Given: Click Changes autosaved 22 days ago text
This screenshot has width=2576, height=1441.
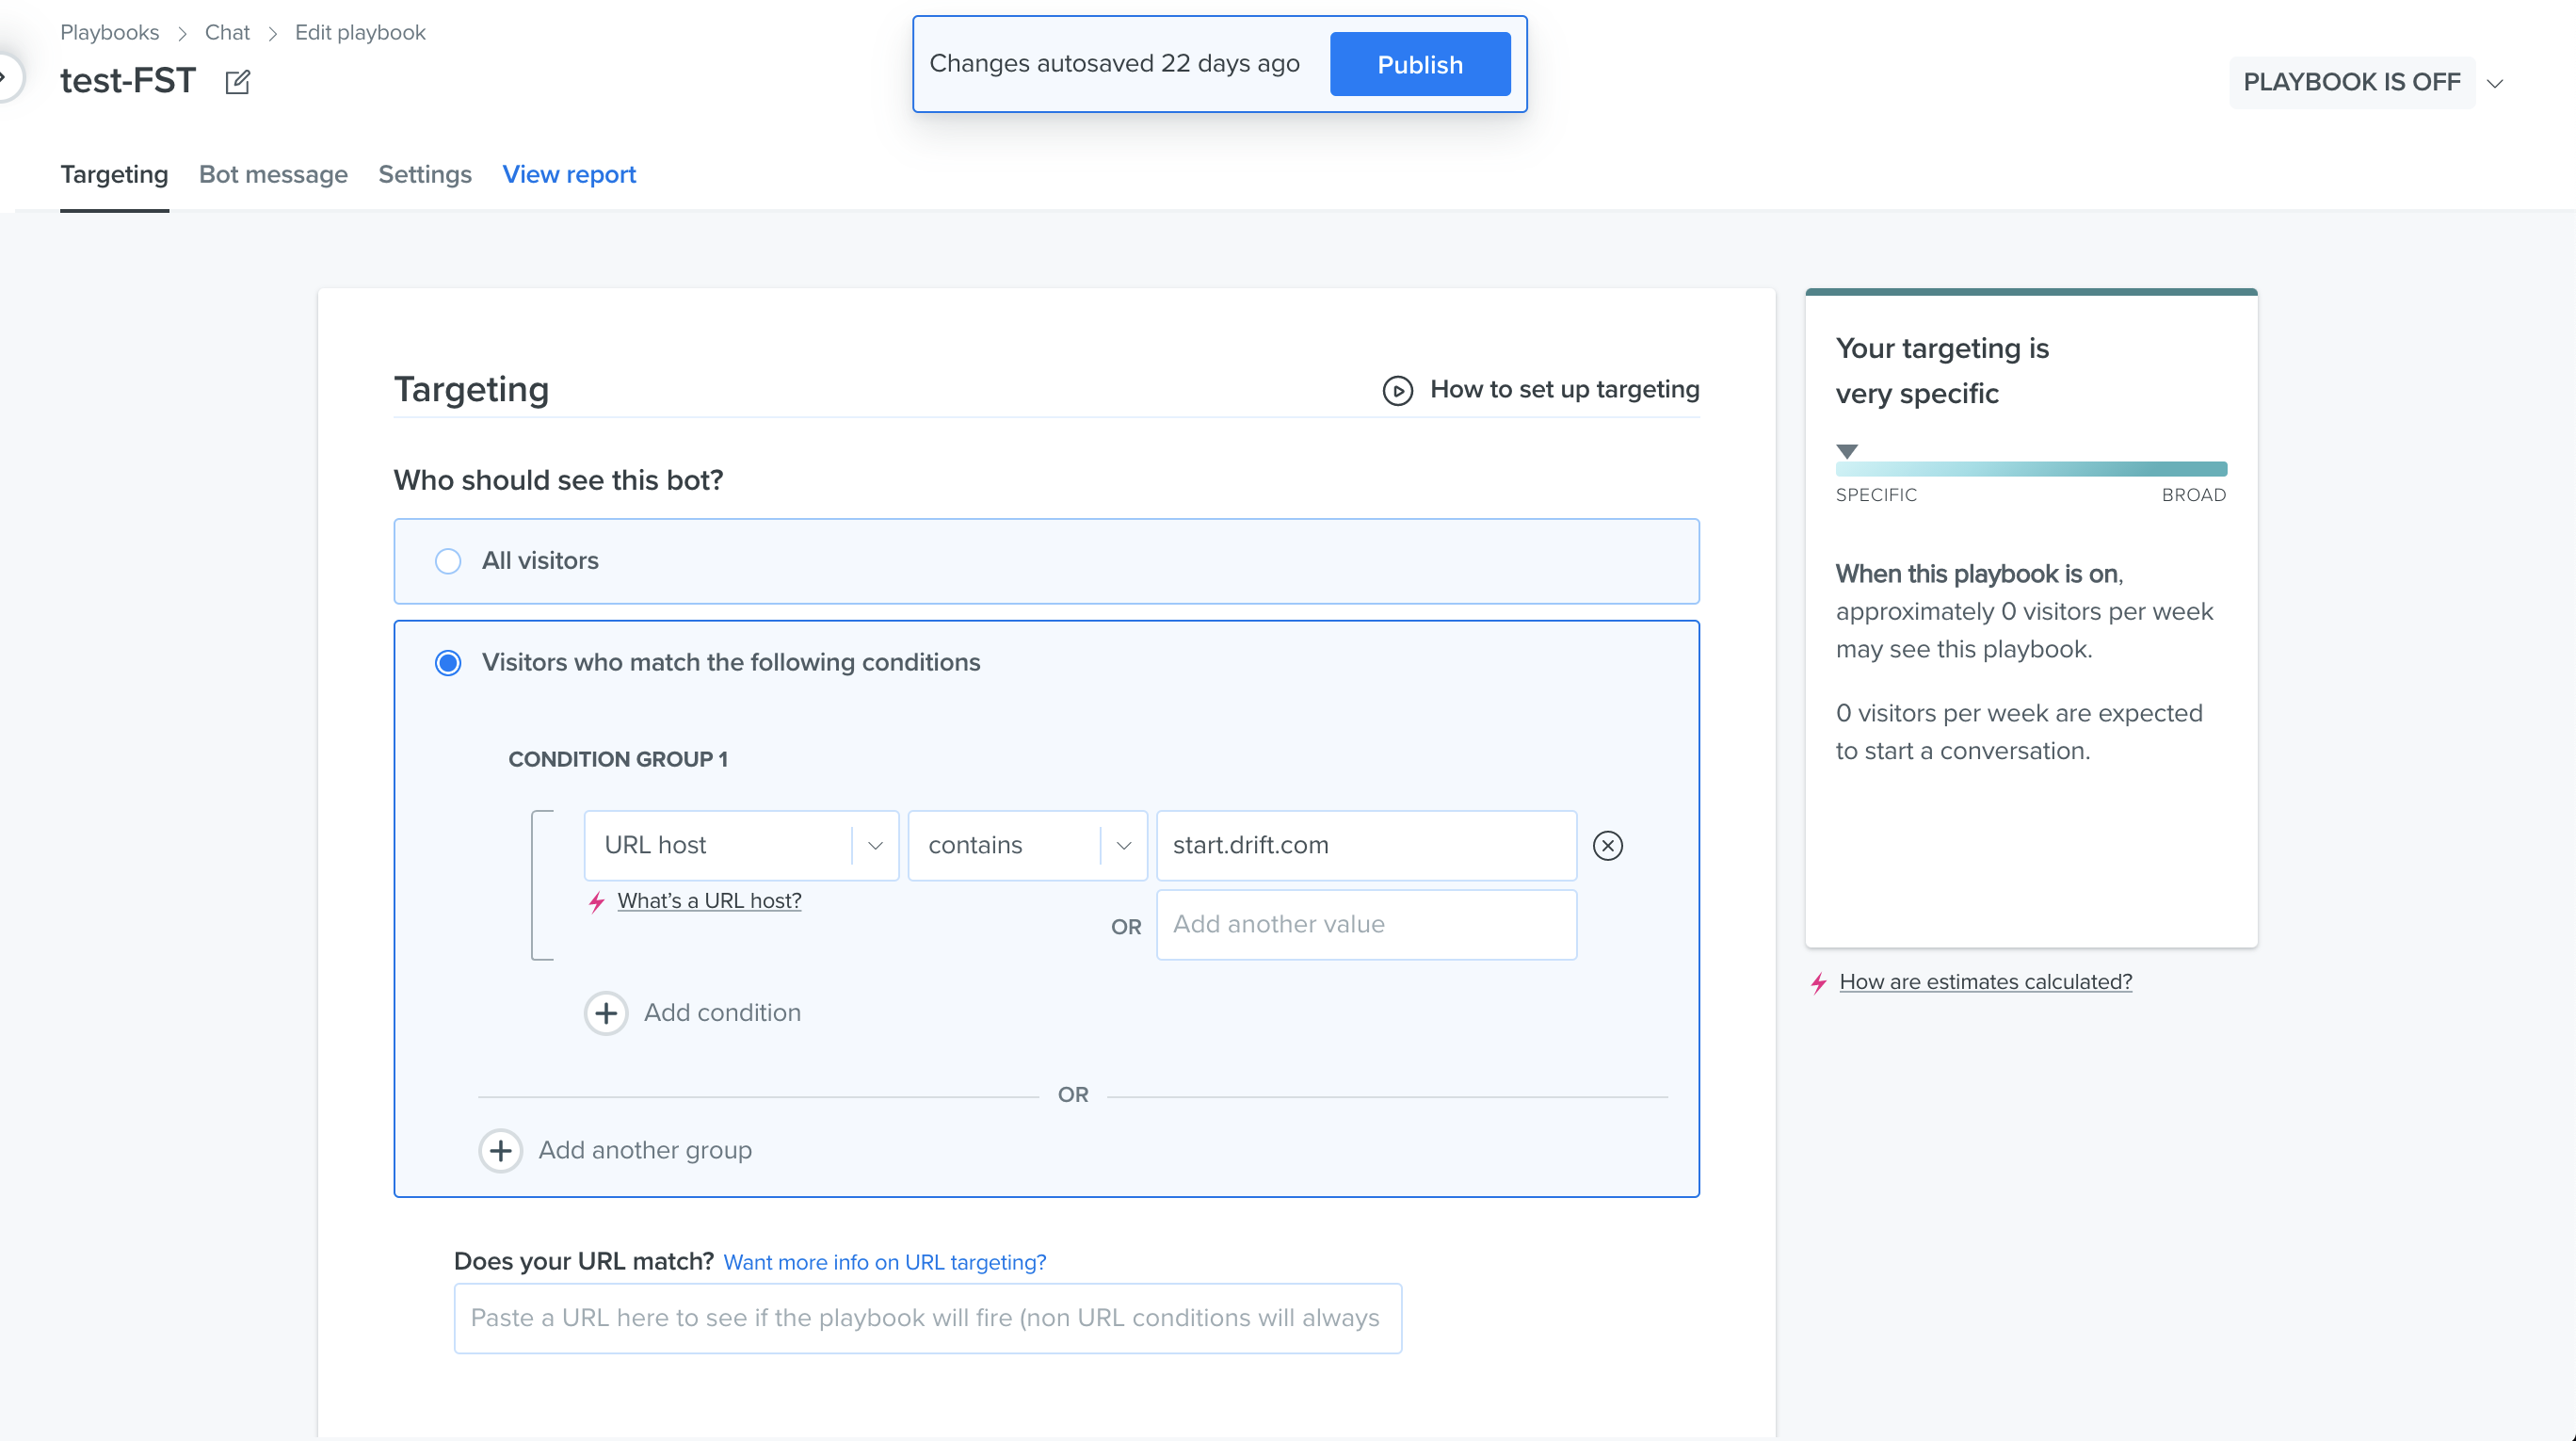Looking at the screenshot, I should point(1114,64).
